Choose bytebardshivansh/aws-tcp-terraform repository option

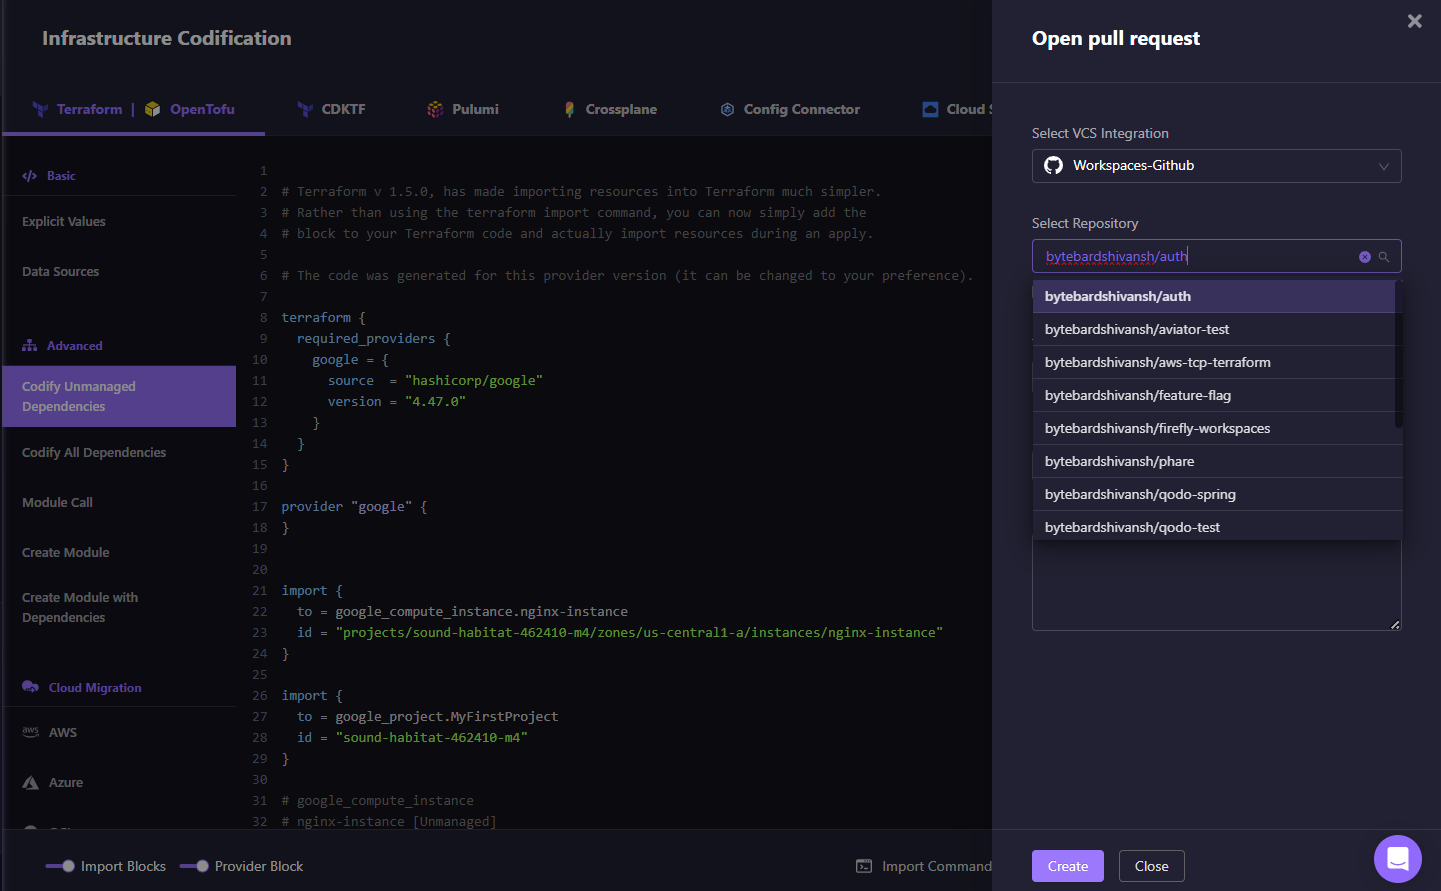pyautogui.click(x=1214, y=363)
